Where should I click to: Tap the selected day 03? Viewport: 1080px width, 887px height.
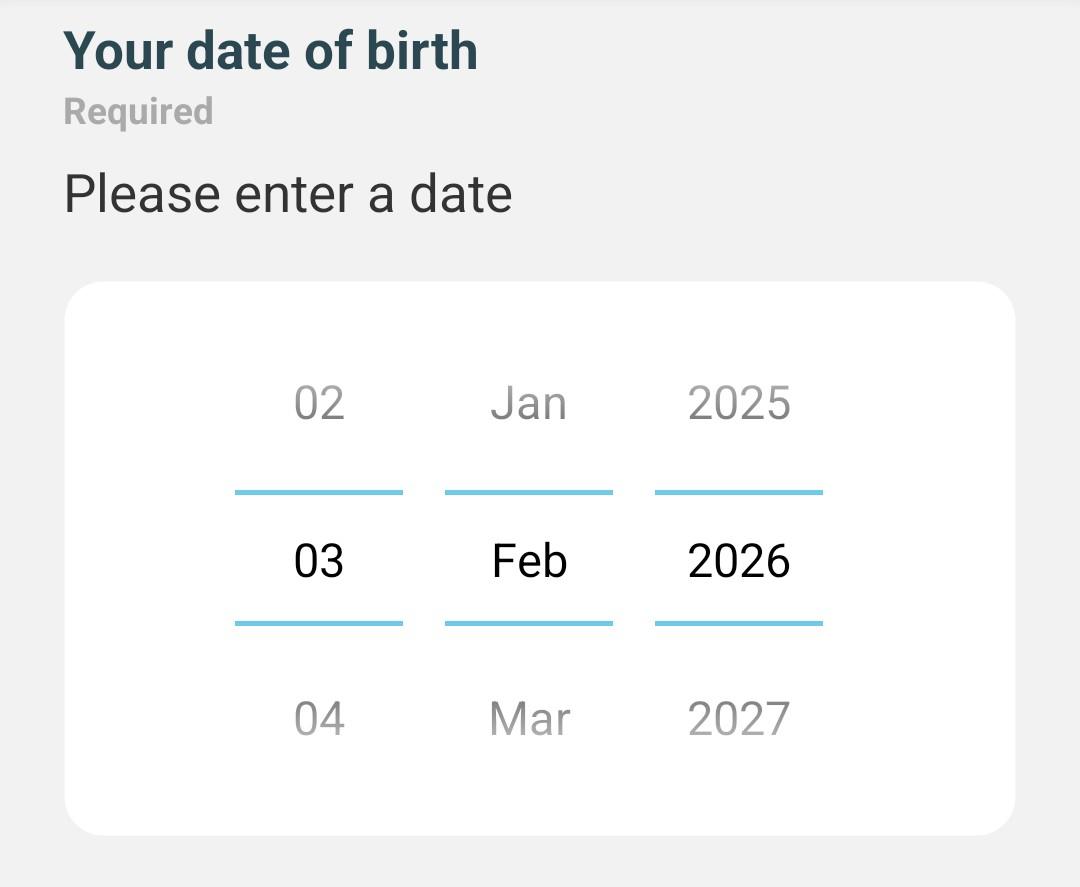(319, 561)
